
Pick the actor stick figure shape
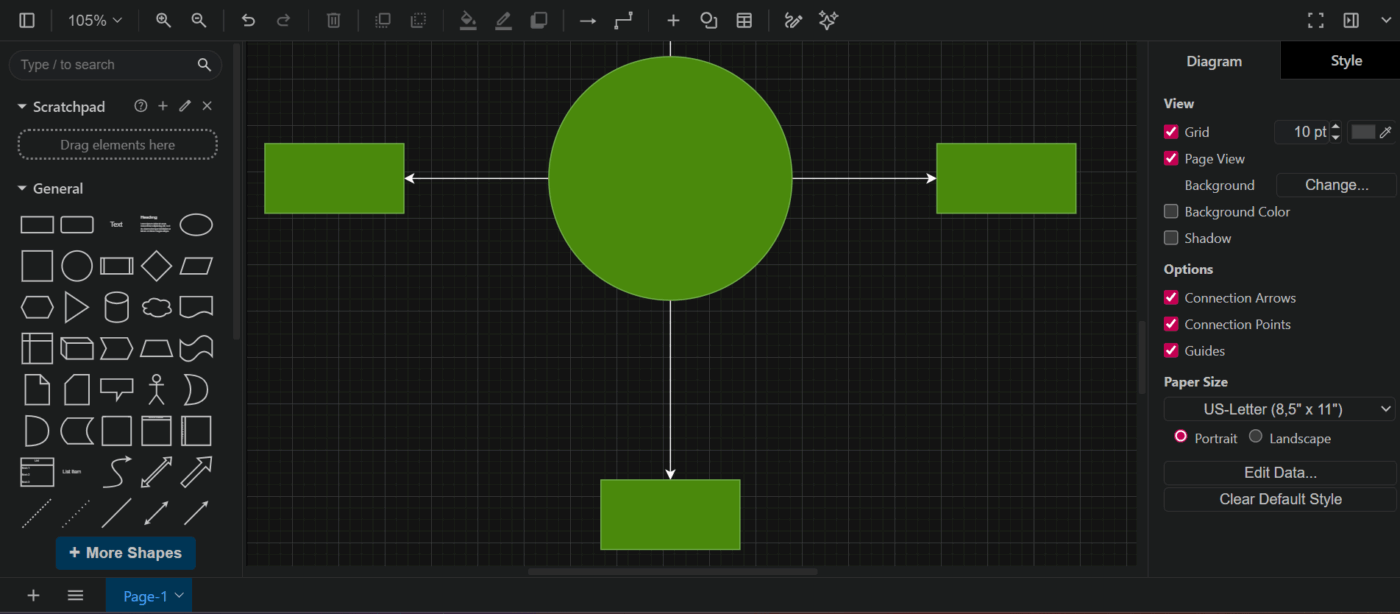156,389
